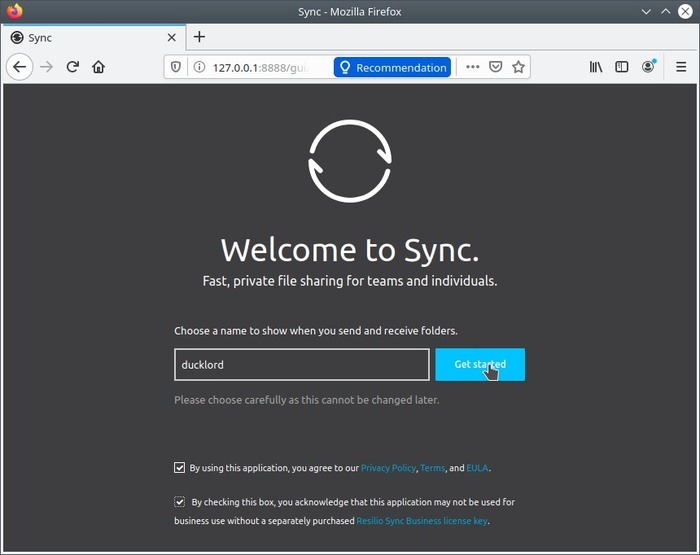Close the Firefox window

pyautogui.click(x=685, y=11)
